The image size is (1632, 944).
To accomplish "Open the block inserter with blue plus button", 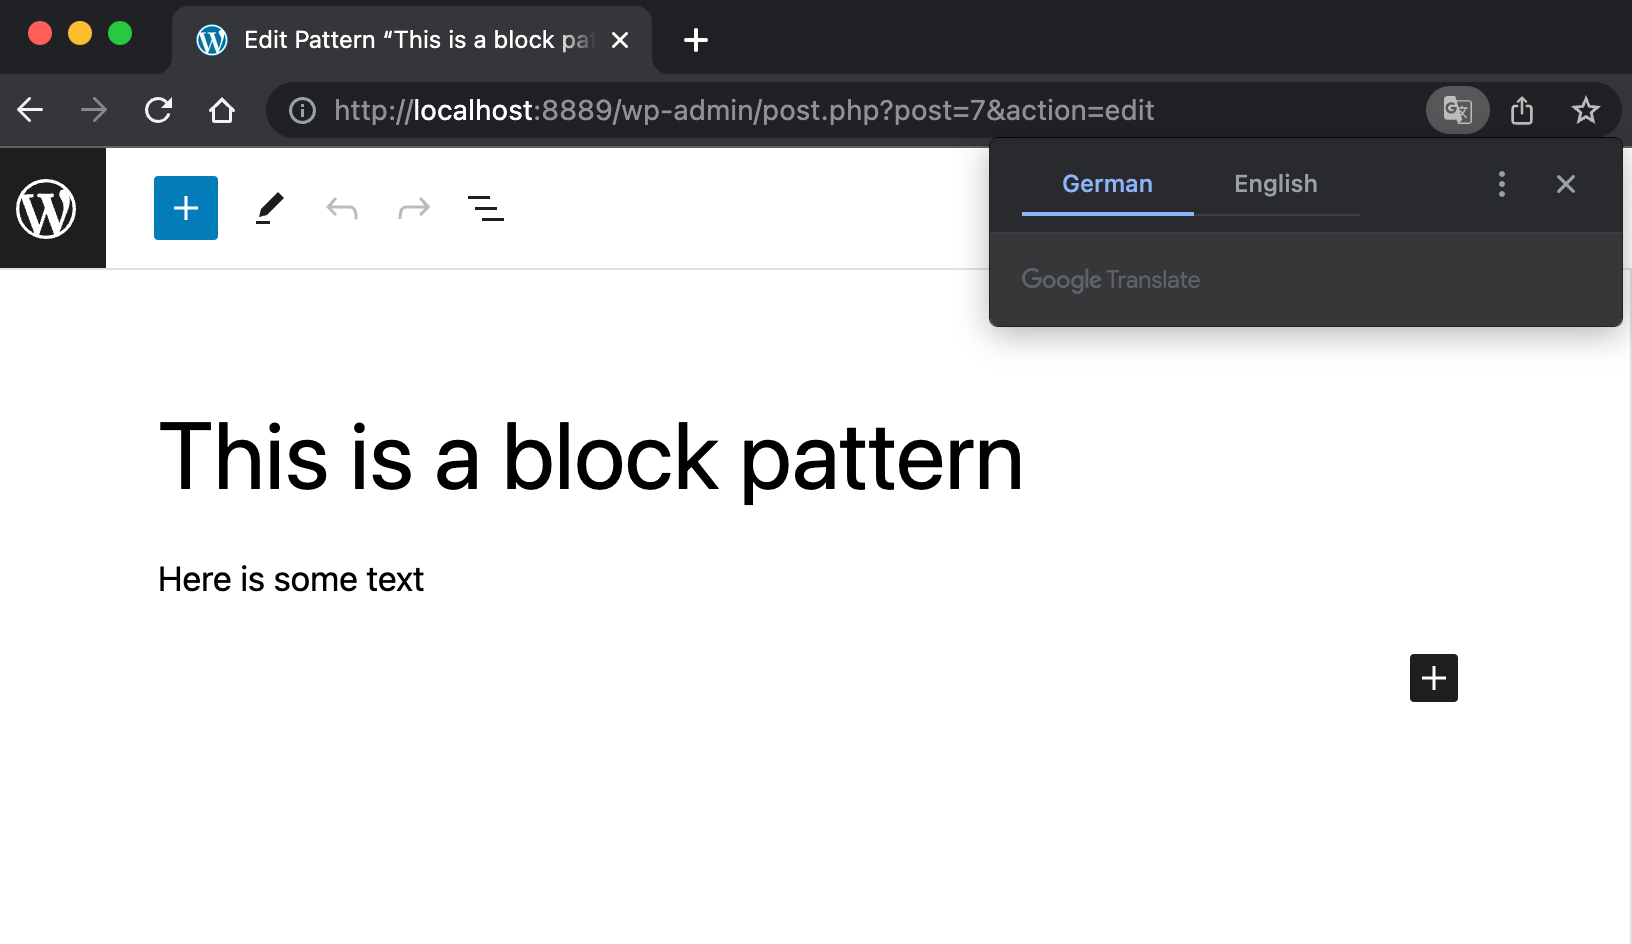I will click(186, 208).
